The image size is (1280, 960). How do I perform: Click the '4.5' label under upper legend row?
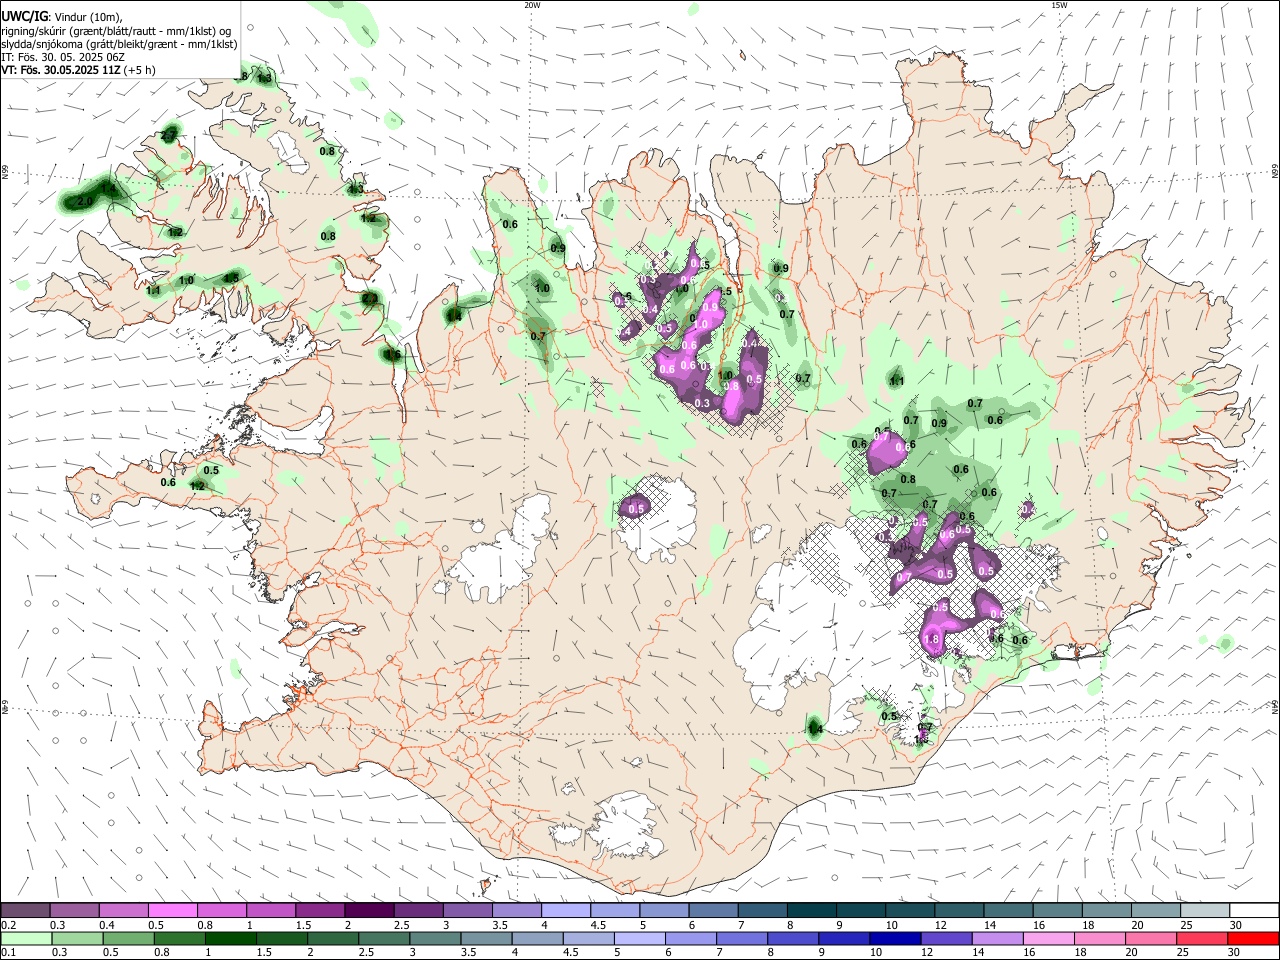(x=598, y=925)
